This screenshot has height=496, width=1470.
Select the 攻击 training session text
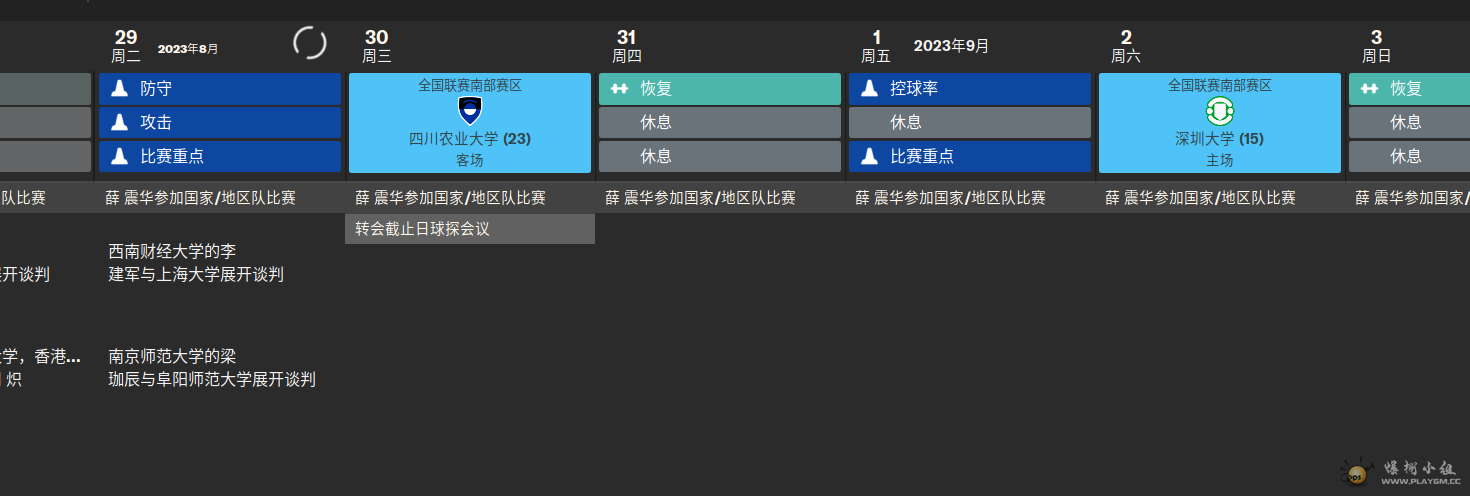pyautogui.click(x=157, y=123)
